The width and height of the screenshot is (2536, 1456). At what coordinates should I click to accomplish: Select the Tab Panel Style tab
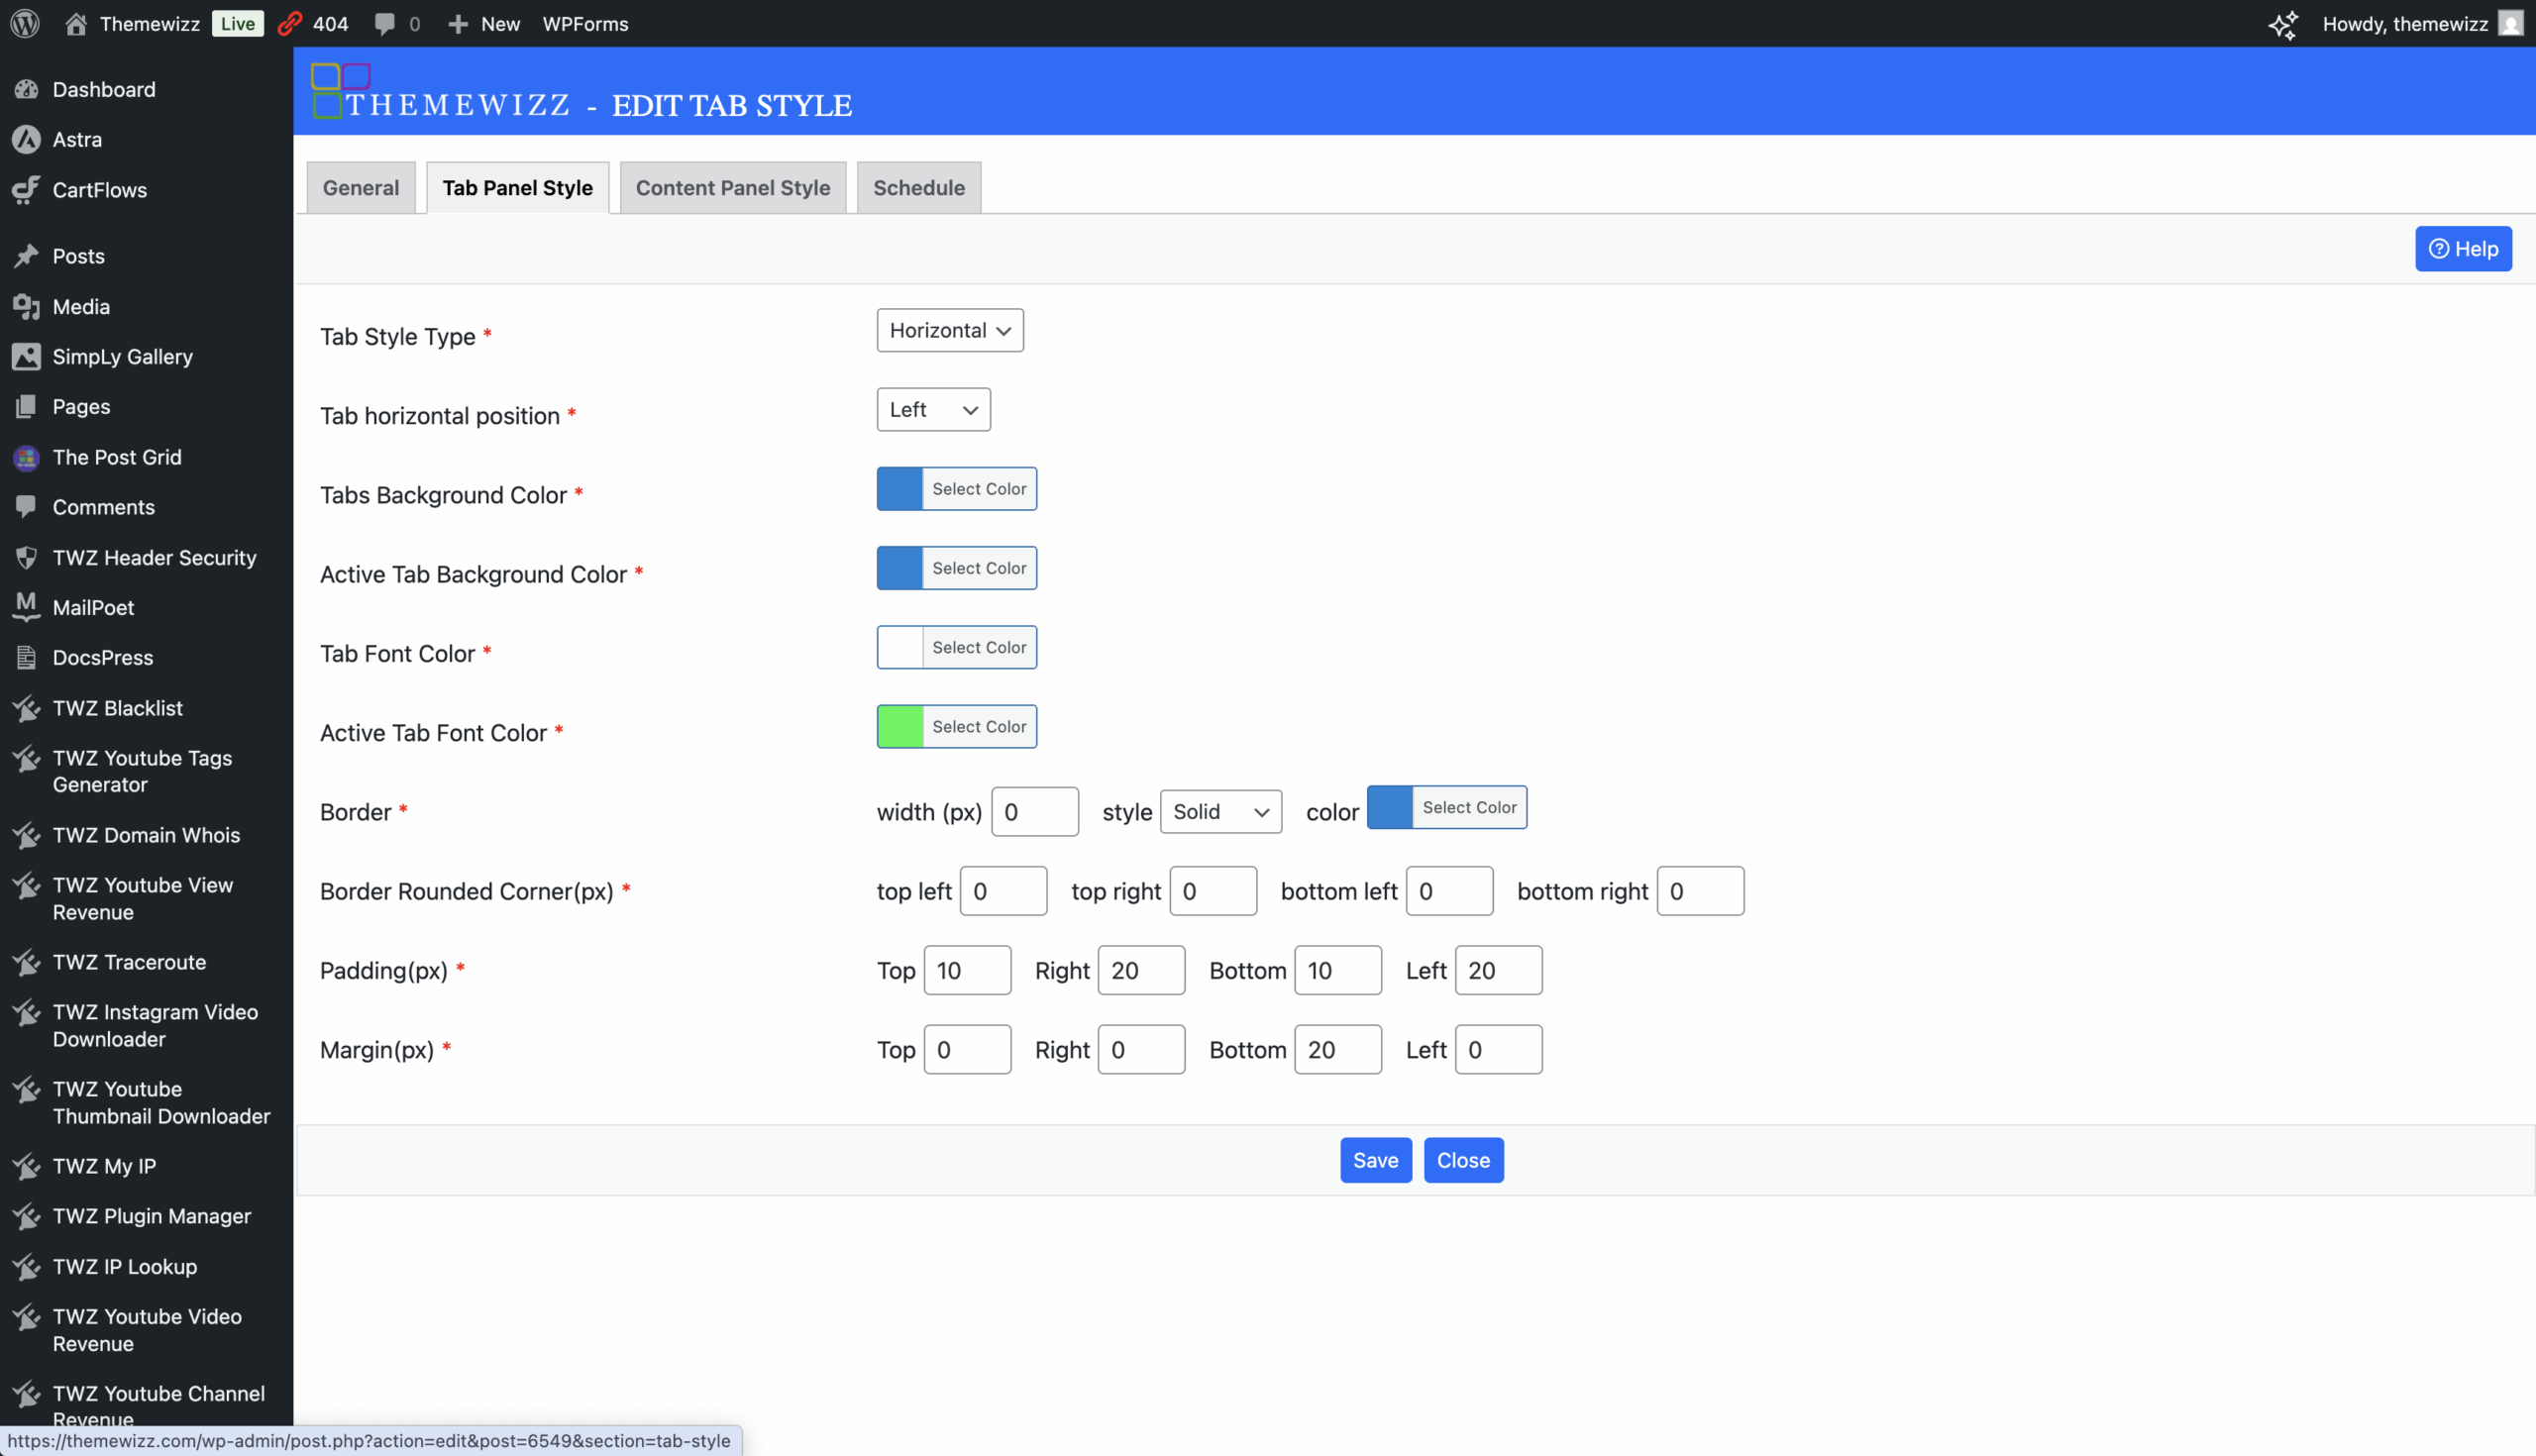(517, 187)
